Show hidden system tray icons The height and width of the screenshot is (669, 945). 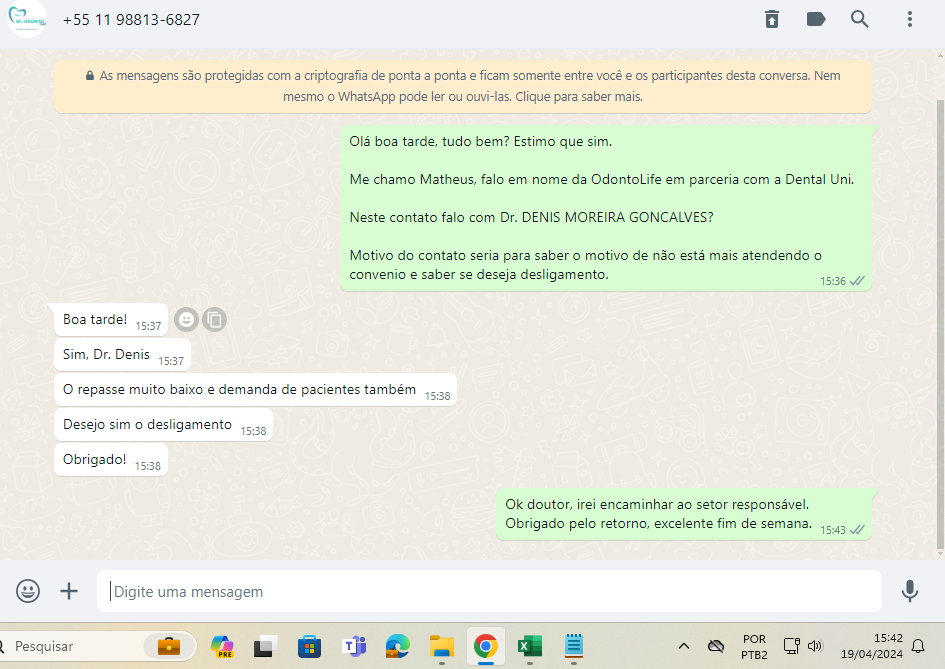click(683, 646)
